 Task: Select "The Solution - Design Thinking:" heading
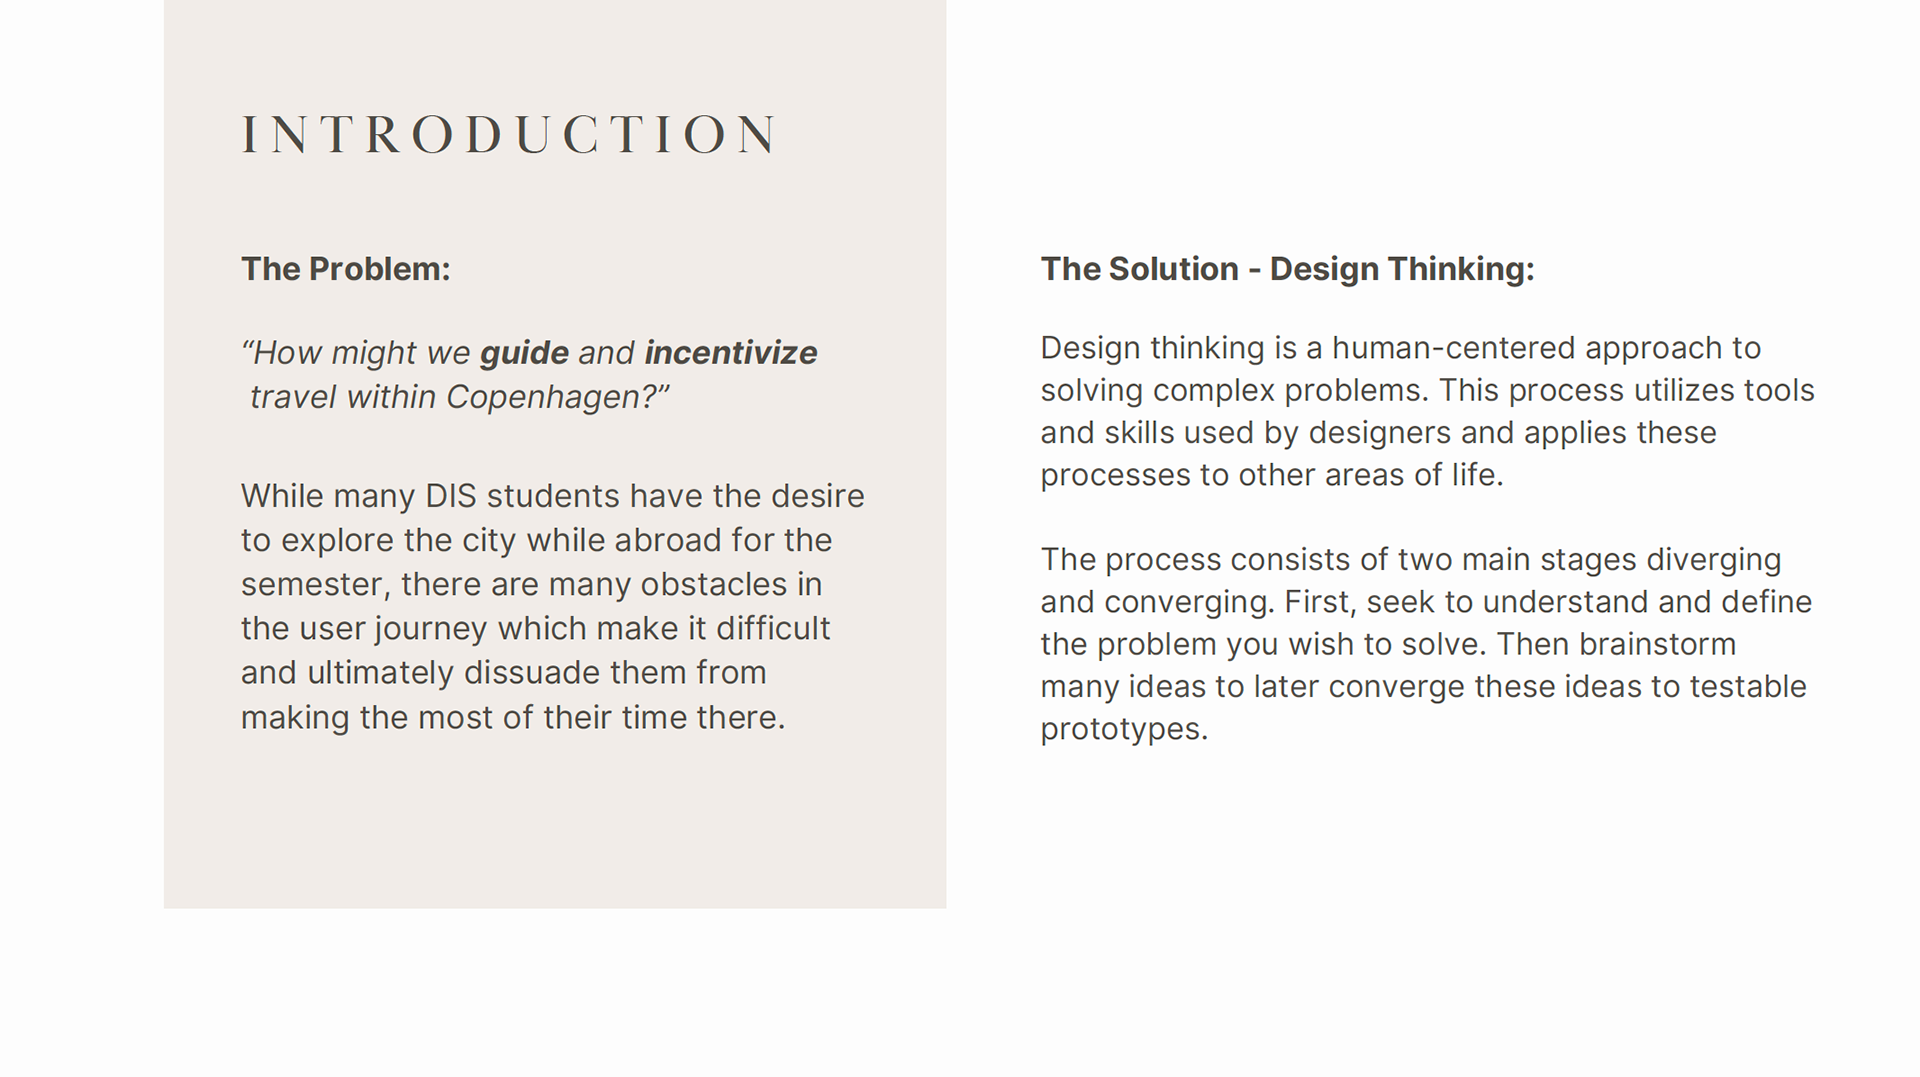pyautogui.click(x=1287, y=269)
